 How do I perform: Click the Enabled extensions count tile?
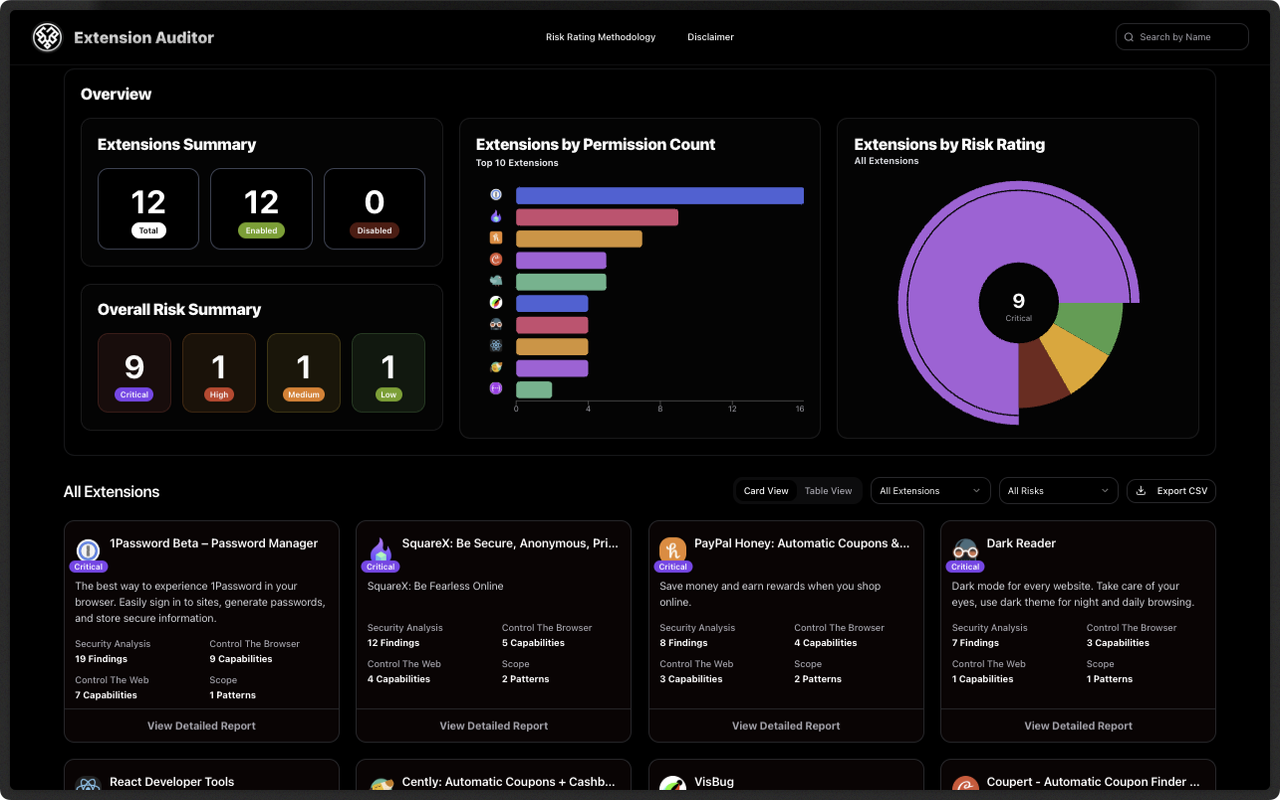[x=261, y=209]
